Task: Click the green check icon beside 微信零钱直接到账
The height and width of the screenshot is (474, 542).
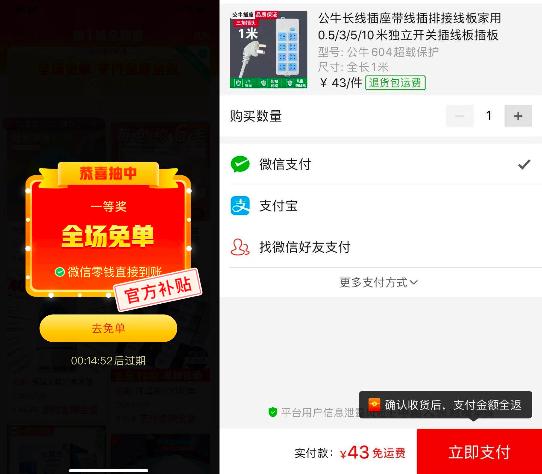Action: pos(60,272)
